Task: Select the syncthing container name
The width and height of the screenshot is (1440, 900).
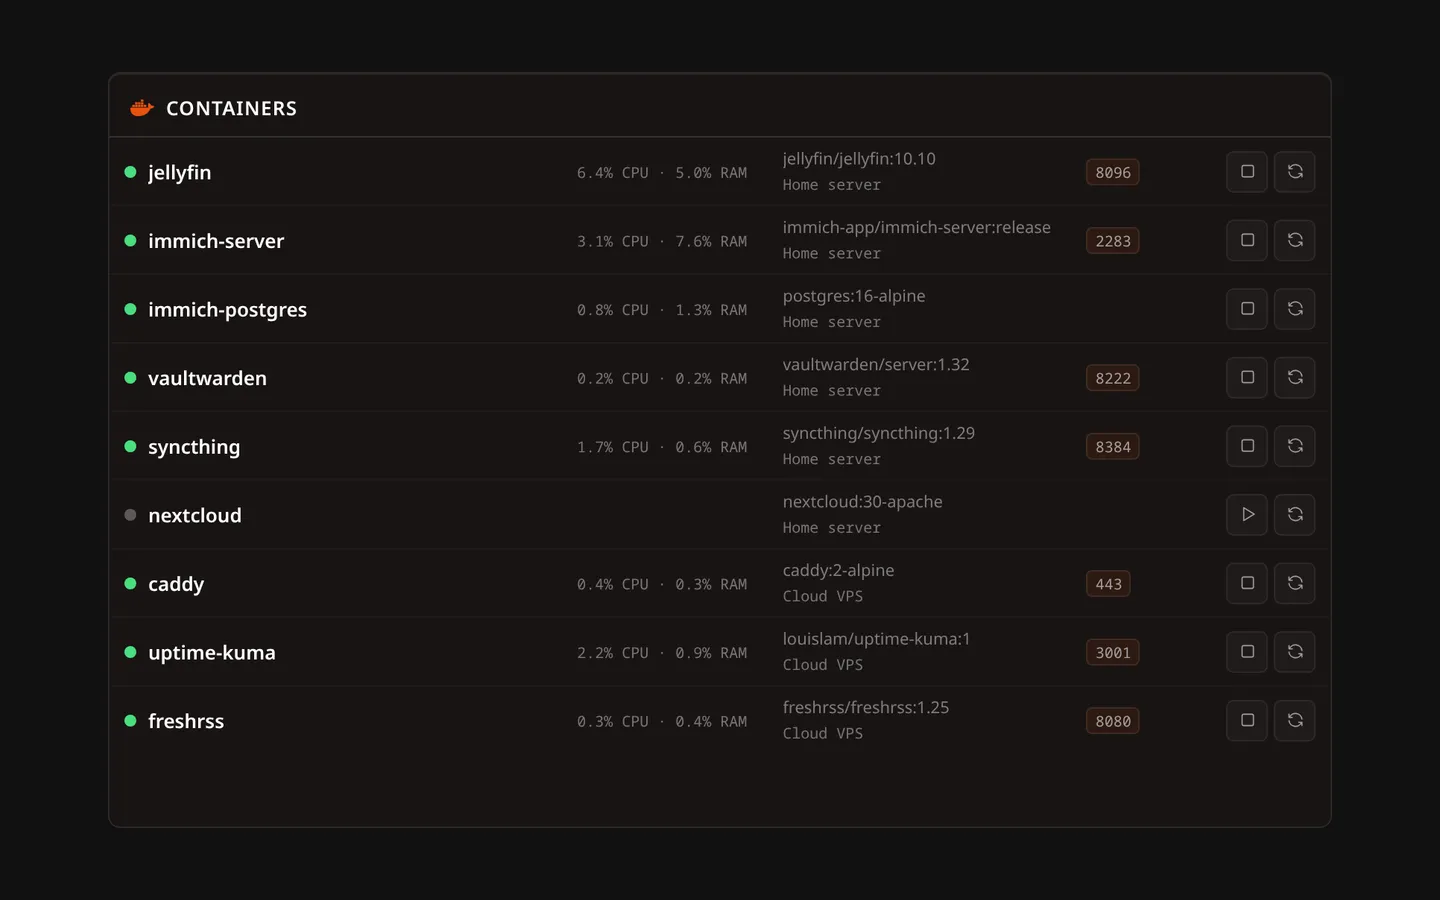Action: click(194, 447)
